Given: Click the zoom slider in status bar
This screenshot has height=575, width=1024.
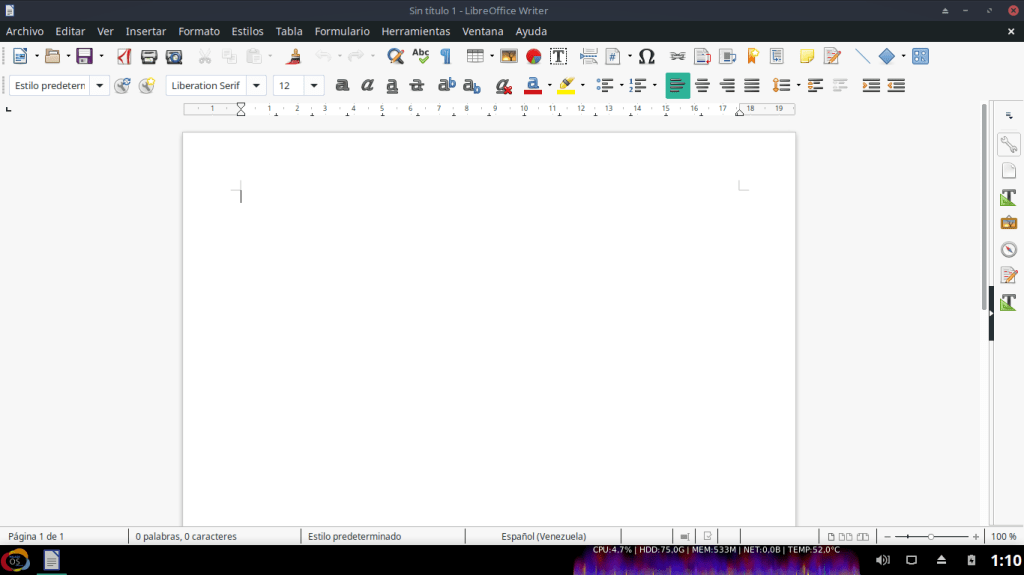Looking at the screenshot, I should tap(931, 537).
